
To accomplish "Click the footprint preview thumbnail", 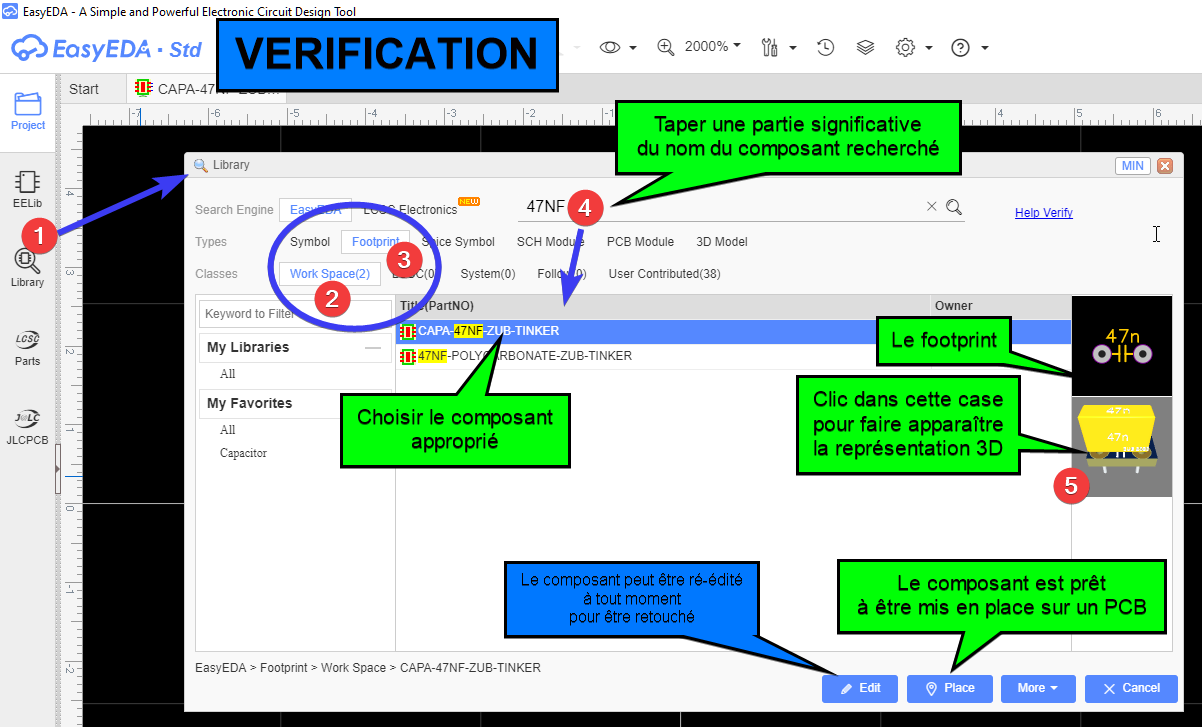I will (1121, 346).
